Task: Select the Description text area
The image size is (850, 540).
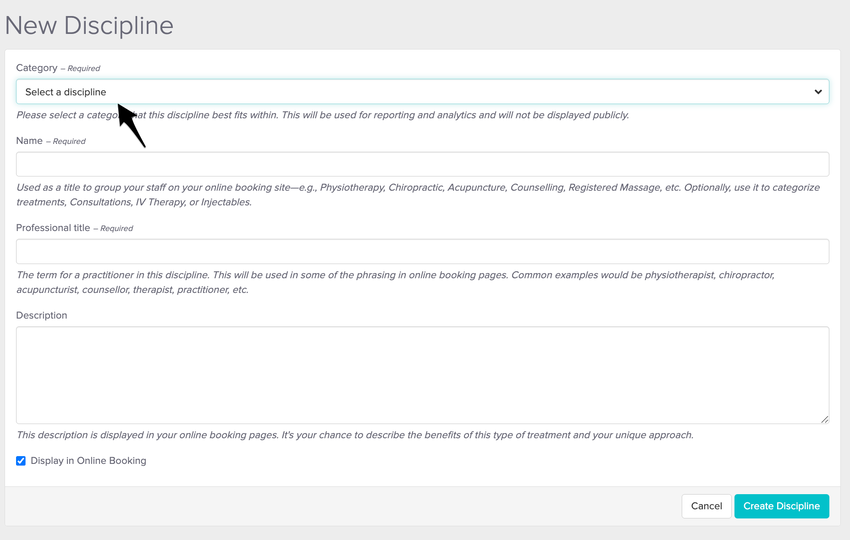Action: pyautogui.click(x=422, y=374)
